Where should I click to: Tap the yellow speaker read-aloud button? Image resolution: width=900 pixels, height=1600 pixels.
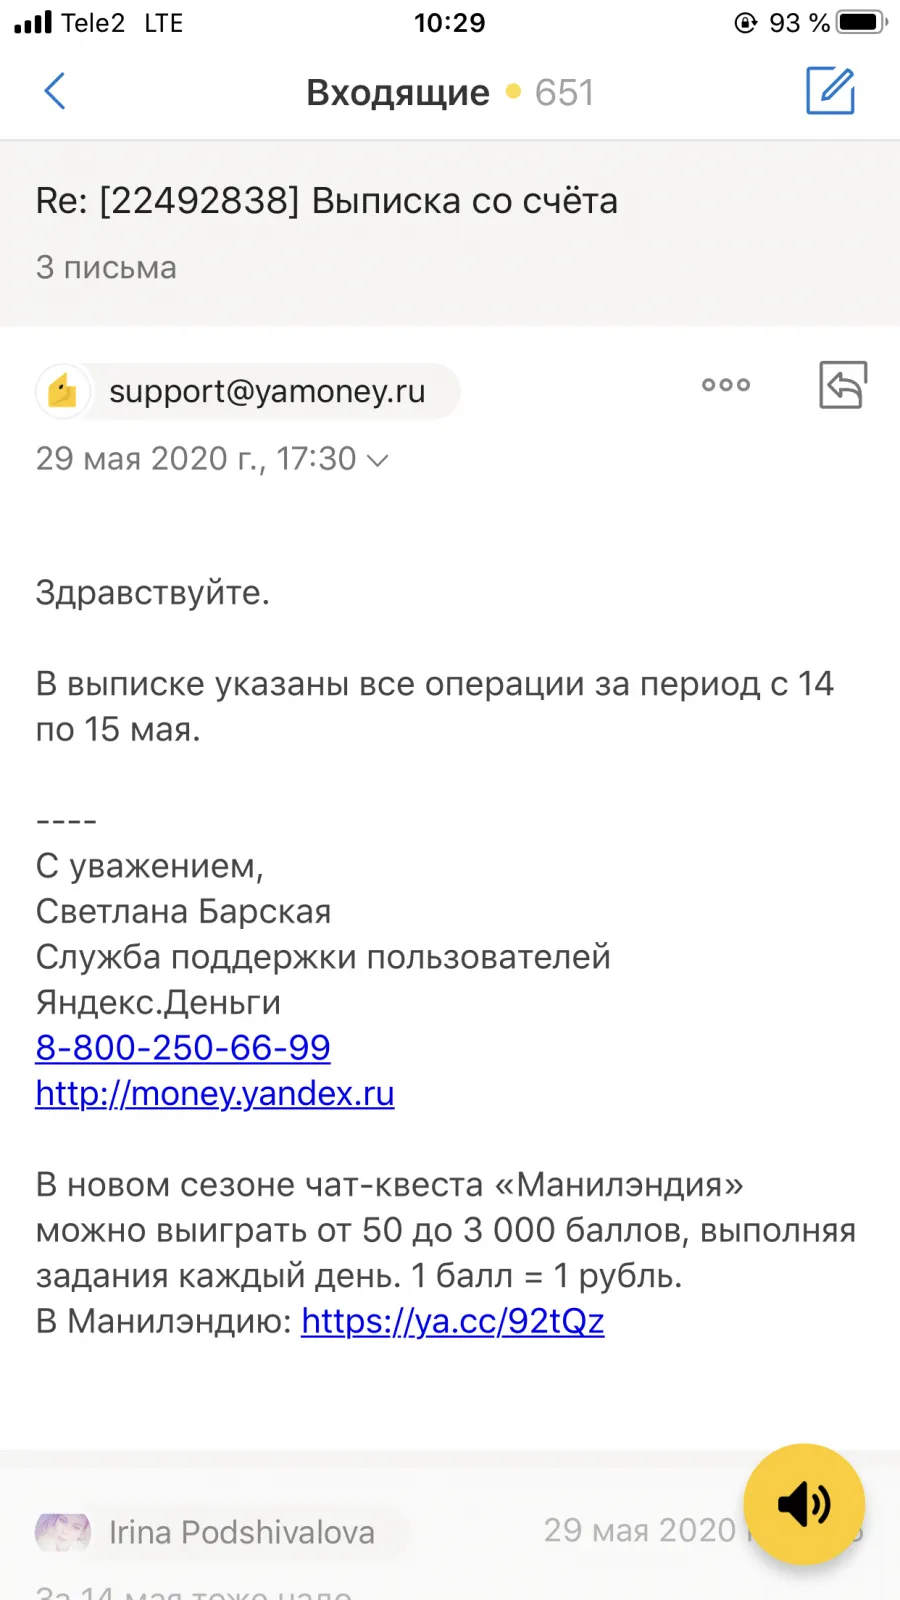click(804, 1504)
